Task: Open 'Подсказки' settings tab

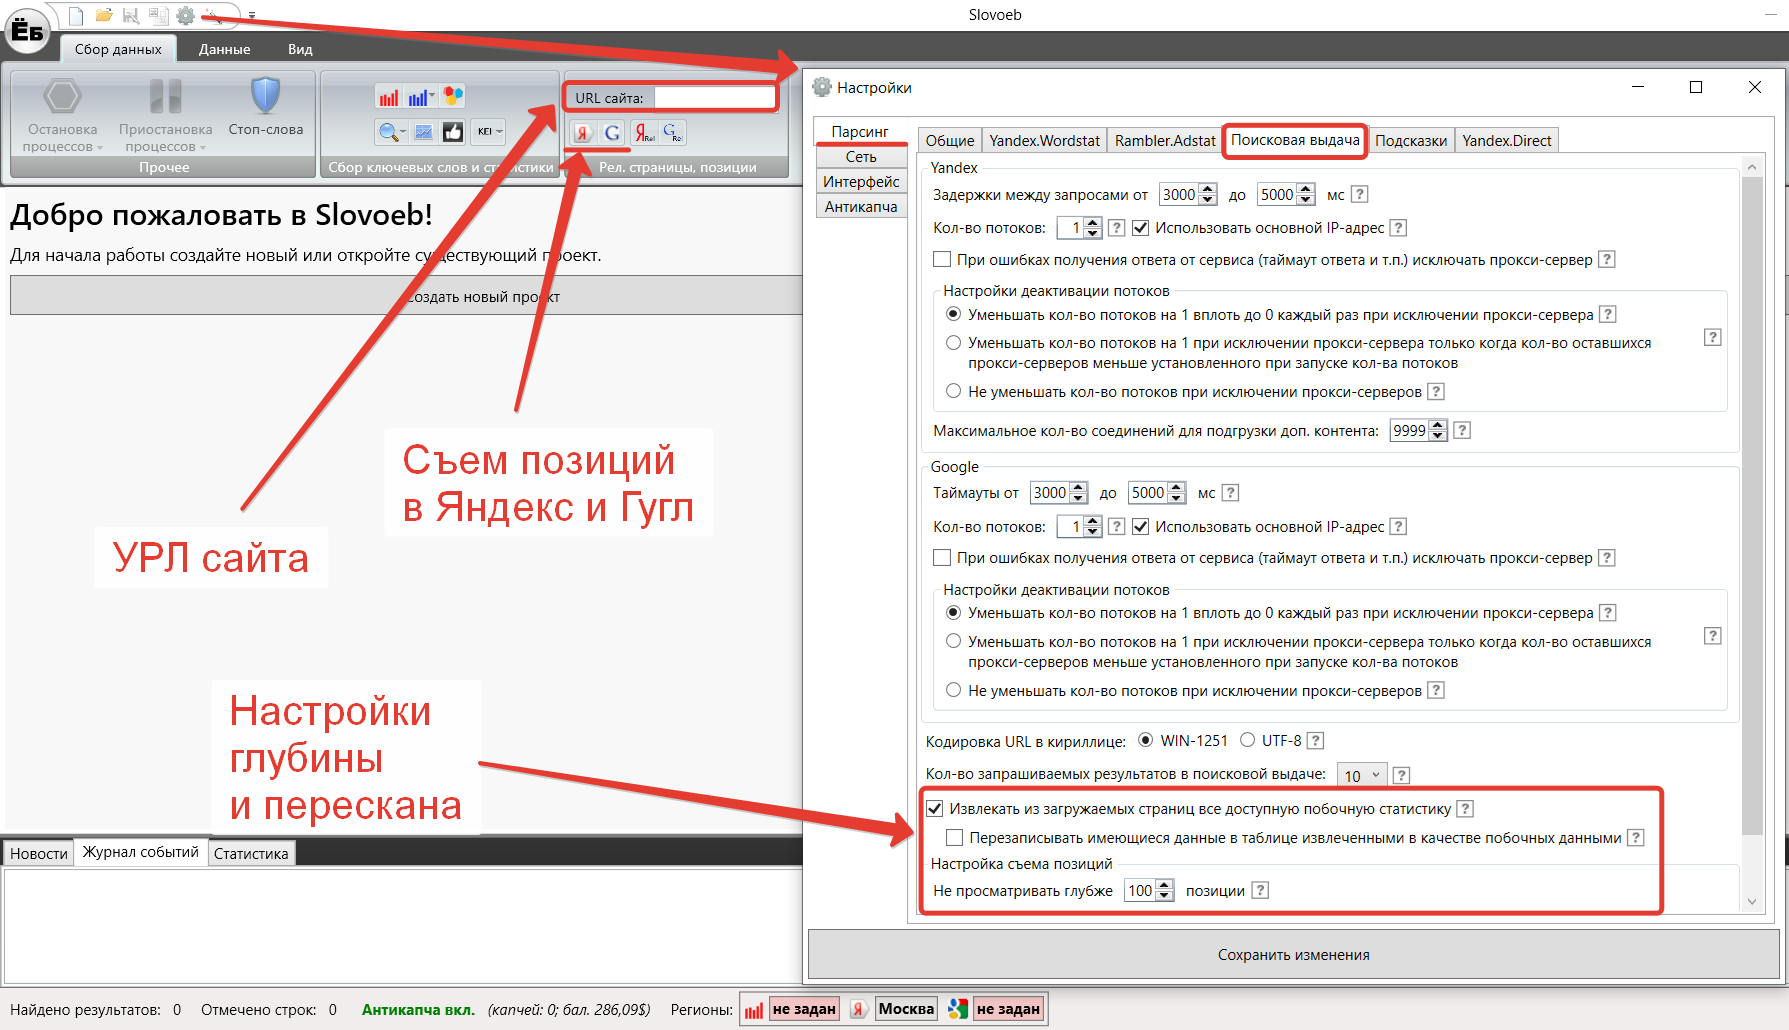Action: 1411,141
